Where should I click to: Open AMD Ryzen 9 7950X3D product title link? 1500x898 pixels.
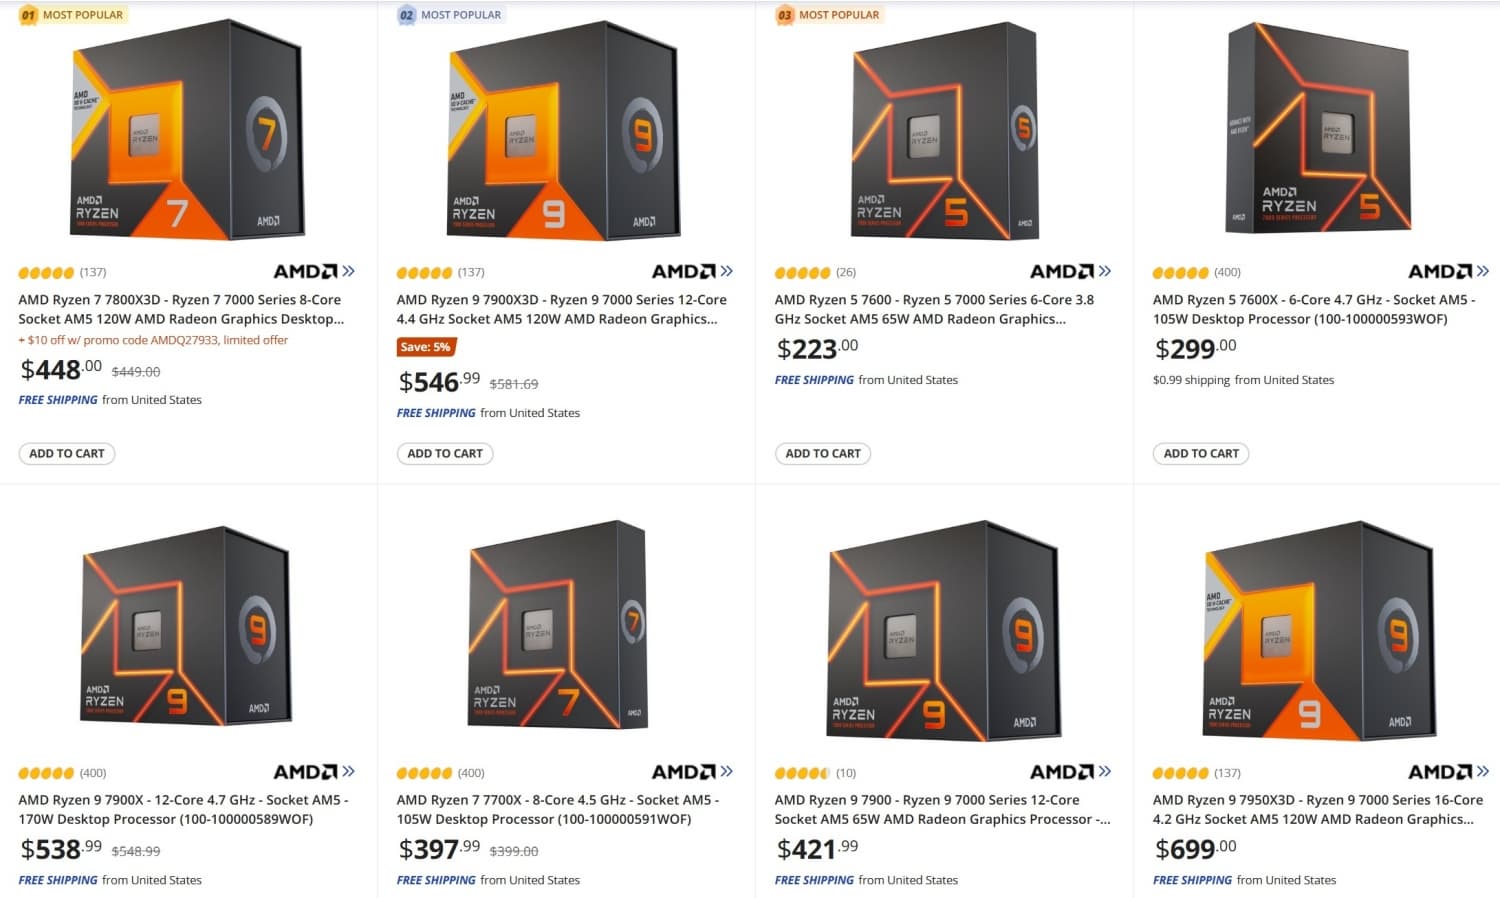pyautogui.click(x=1317, y=809)
